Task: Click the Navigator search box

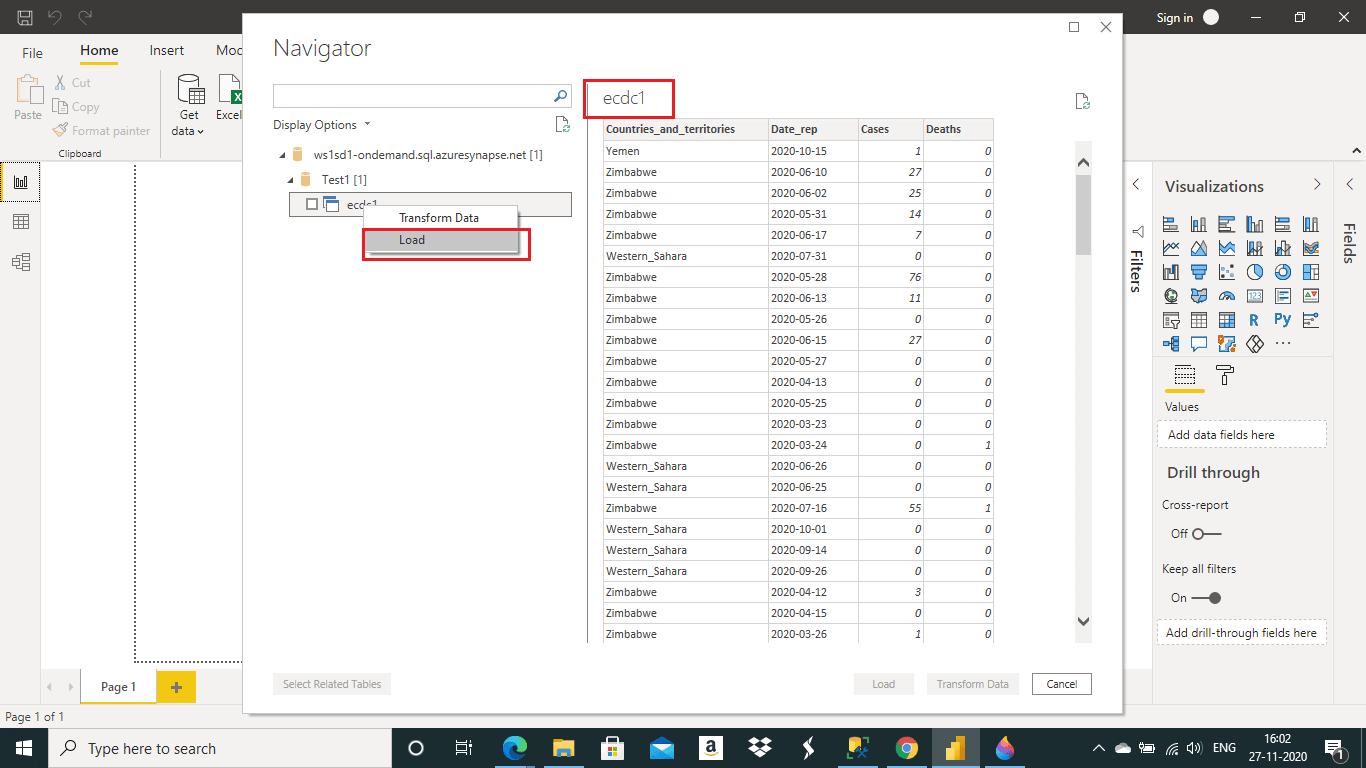Action: tap(422, 96)
